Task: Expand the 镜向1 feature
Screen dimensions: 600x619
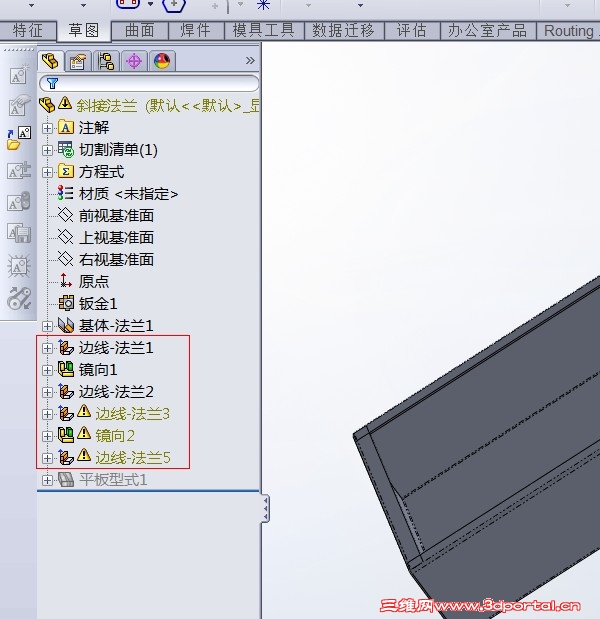Action: 47,371
